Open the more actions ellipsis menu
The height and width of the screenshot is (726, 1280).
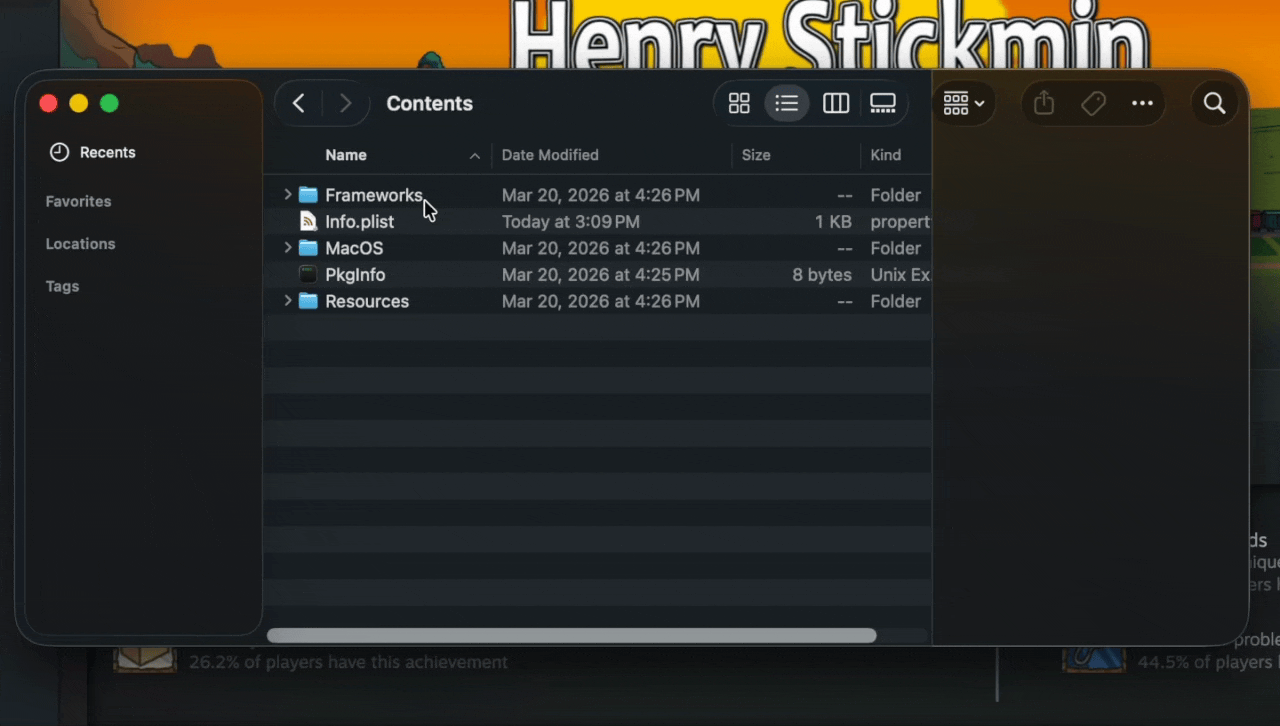click(1142, 103)
